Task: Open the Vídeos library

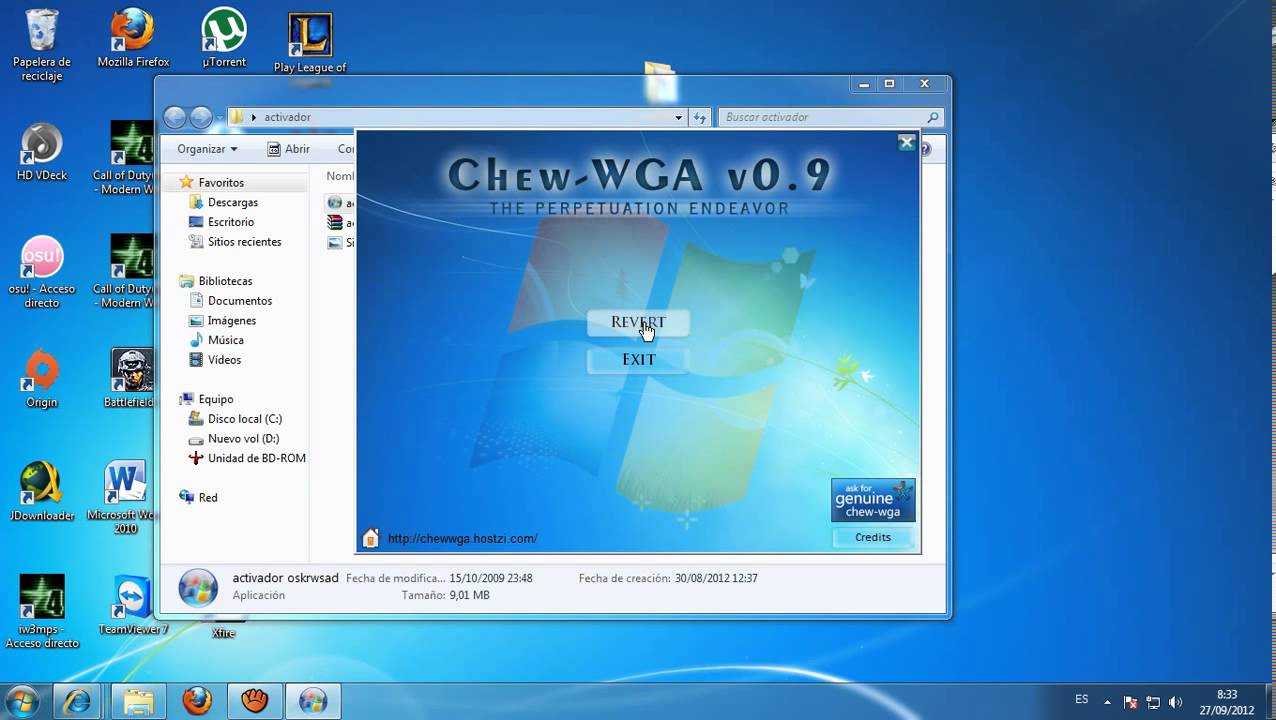Action: coord(225,360)
